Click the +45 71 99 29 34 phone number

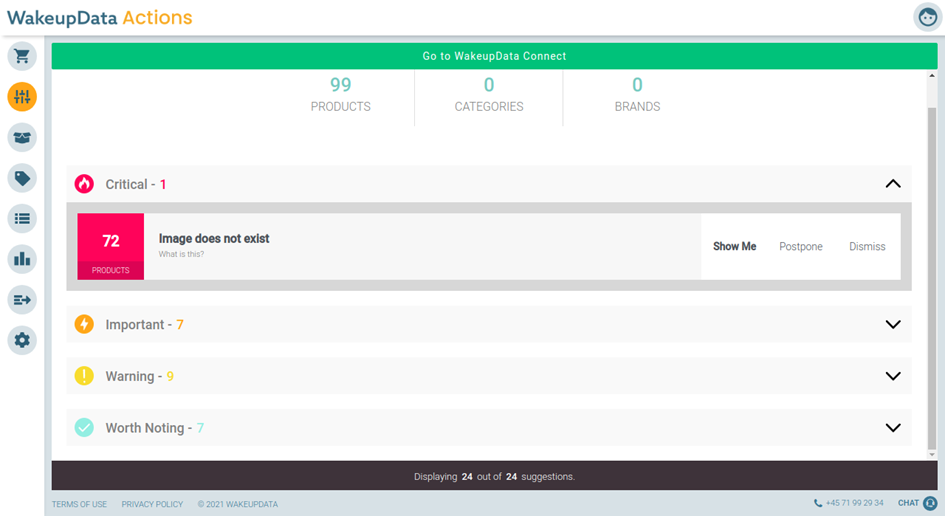click(x=855, y=503)
